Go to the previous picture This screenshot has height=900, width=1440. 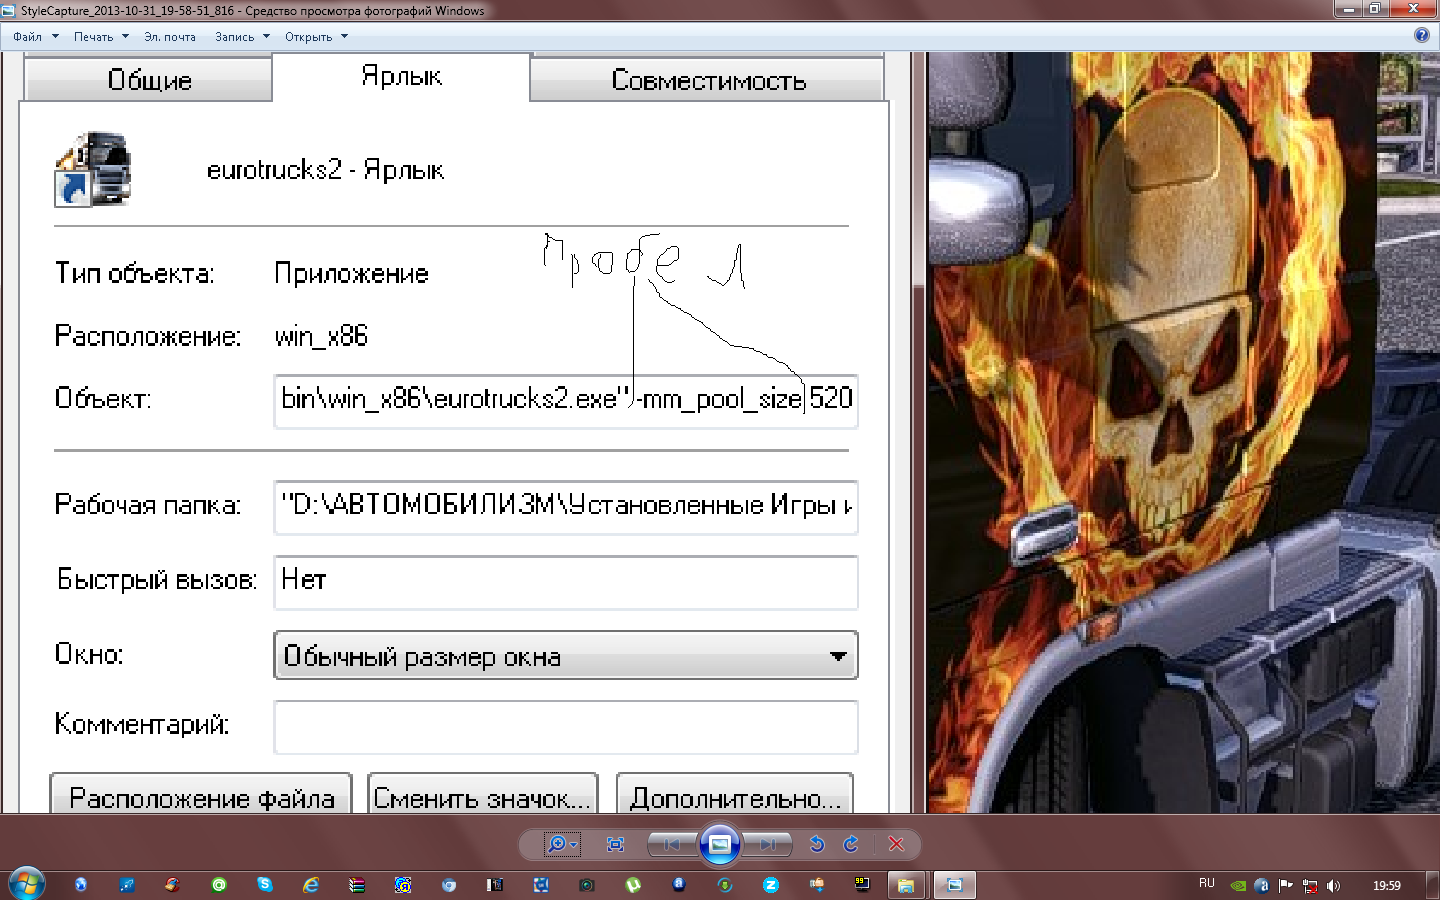672,845
